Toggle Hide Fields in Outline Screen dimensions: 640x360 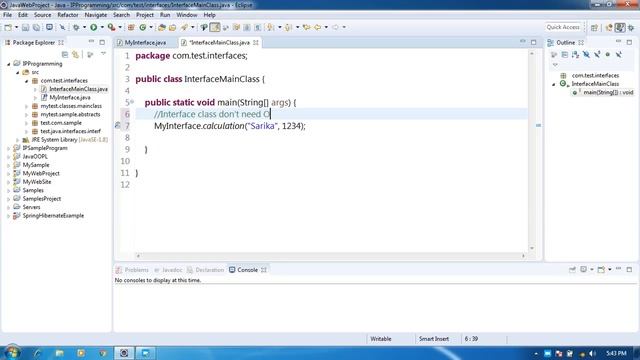click(x=586, y=54)
